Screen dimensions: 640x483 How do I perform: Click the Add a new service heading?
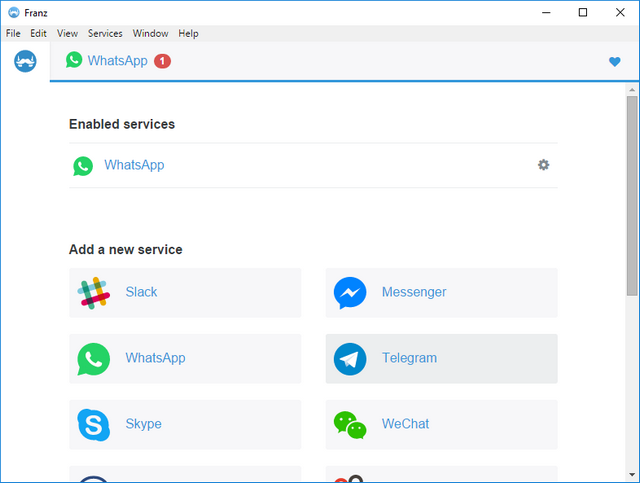click(x=125, y=249)
